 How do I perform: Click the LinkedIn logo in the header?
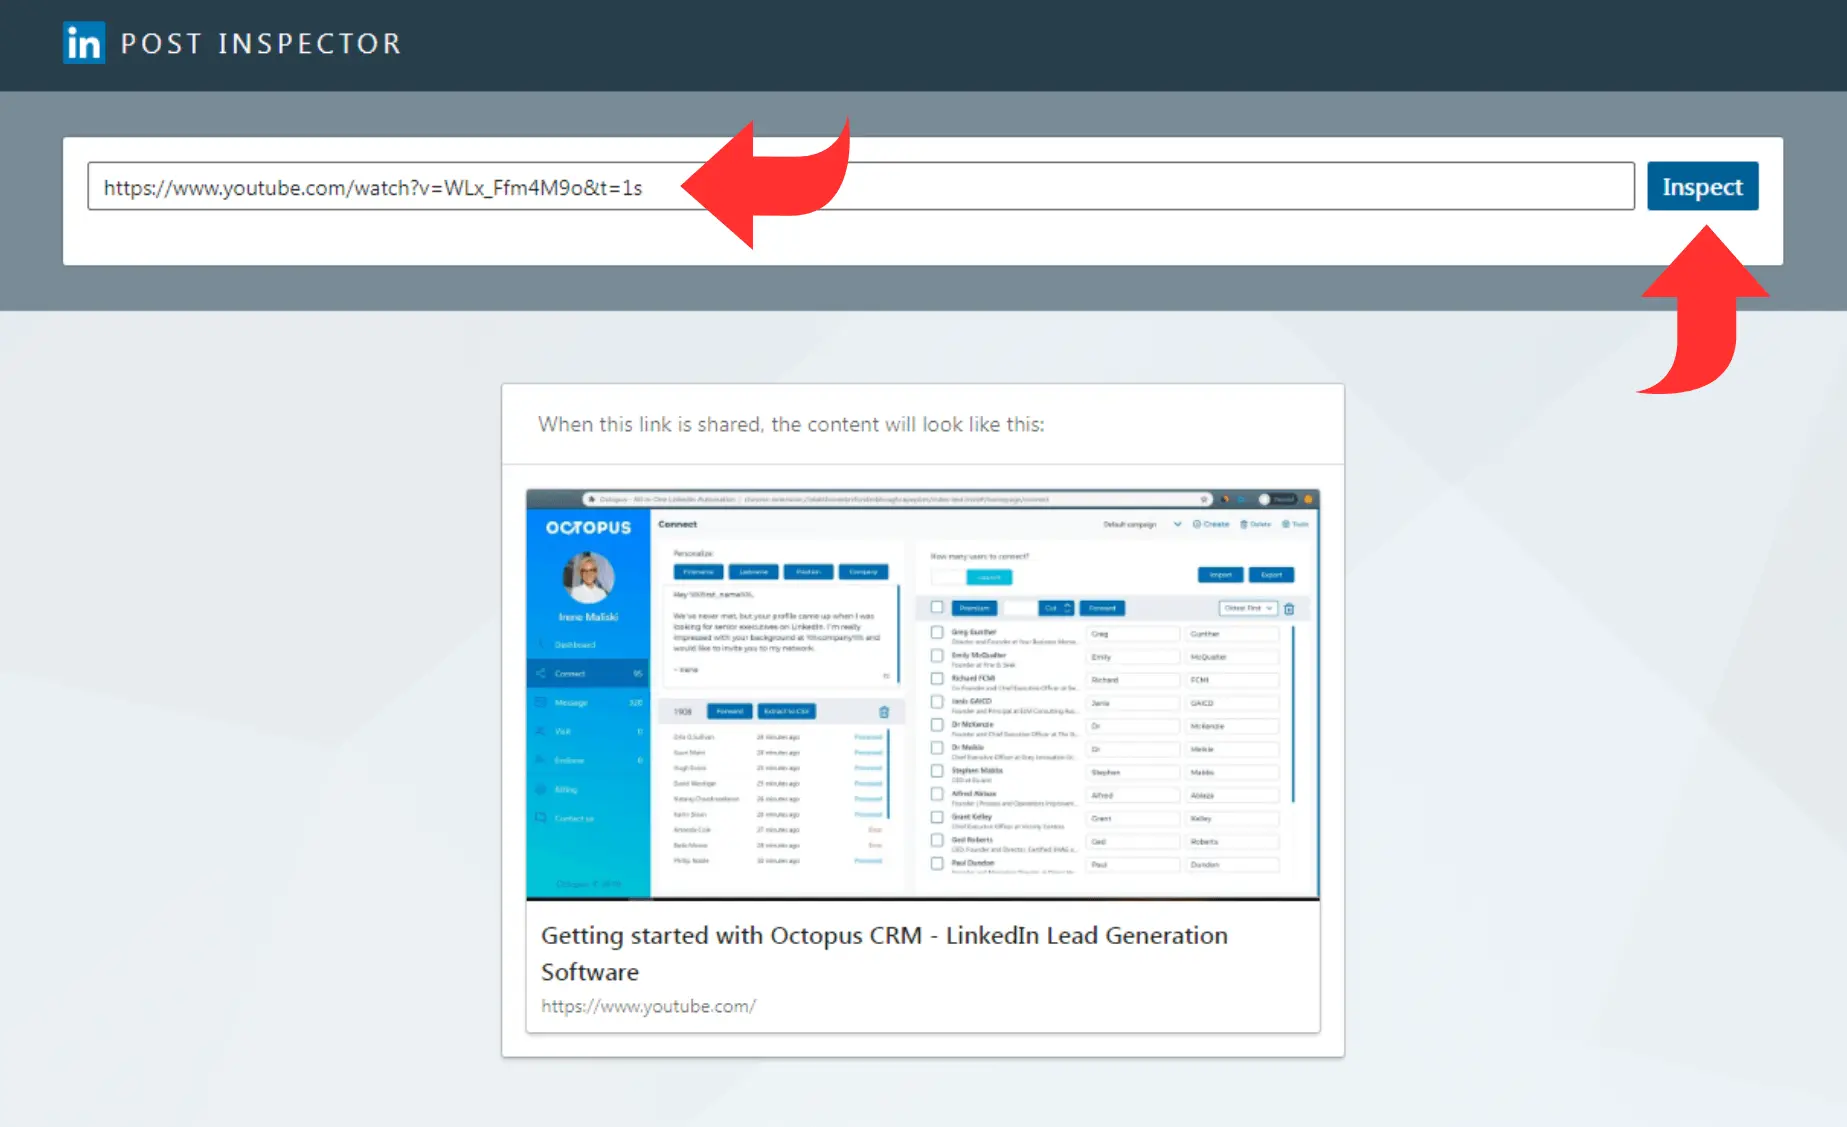(83, 43)
